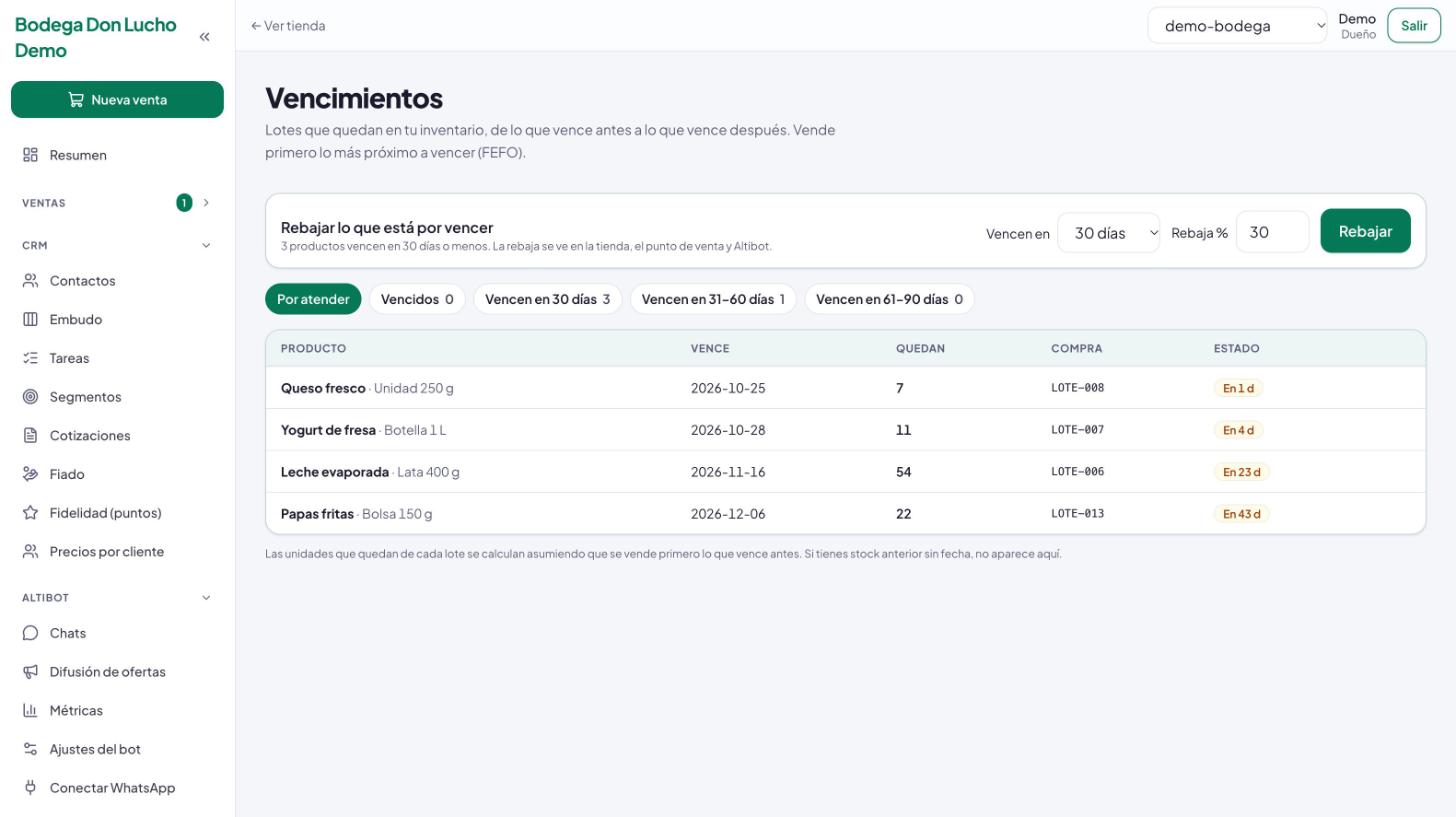Select the Vencen en 30 días filter
Image resolution: width=1456 pixels, height=817 pixels.
coord(547,299)
